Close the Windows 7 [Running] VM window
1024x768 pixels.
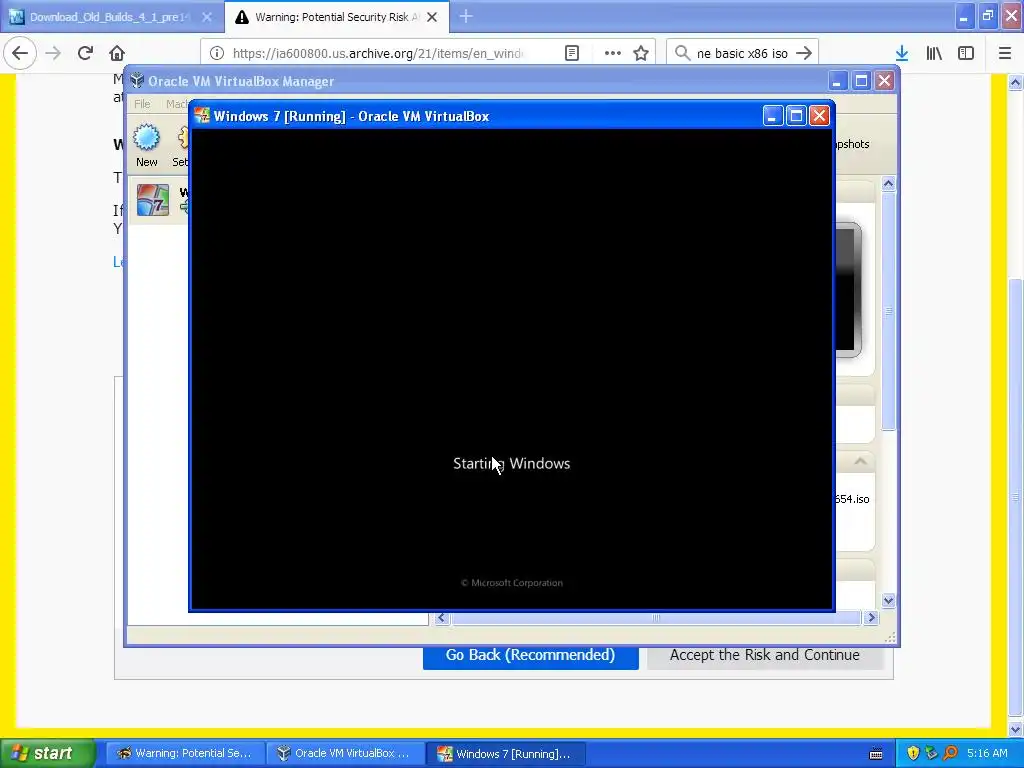point(819,116)
